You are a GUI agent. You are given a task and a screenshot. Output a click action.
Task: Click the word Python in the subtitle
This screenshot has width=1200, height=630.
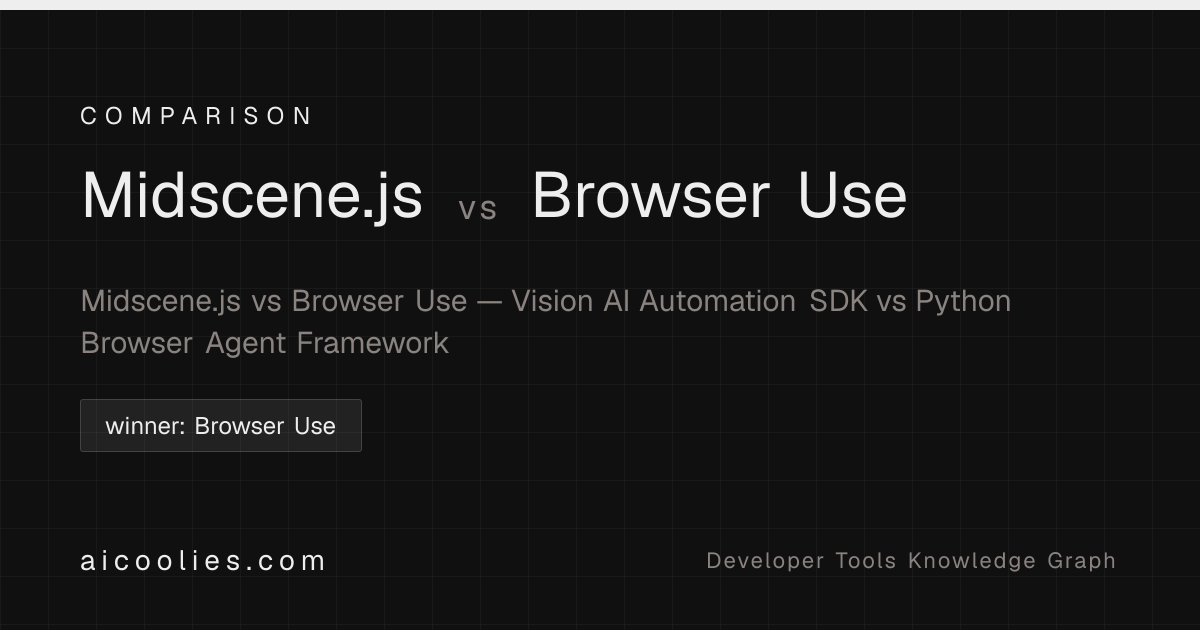coord(963,301)
